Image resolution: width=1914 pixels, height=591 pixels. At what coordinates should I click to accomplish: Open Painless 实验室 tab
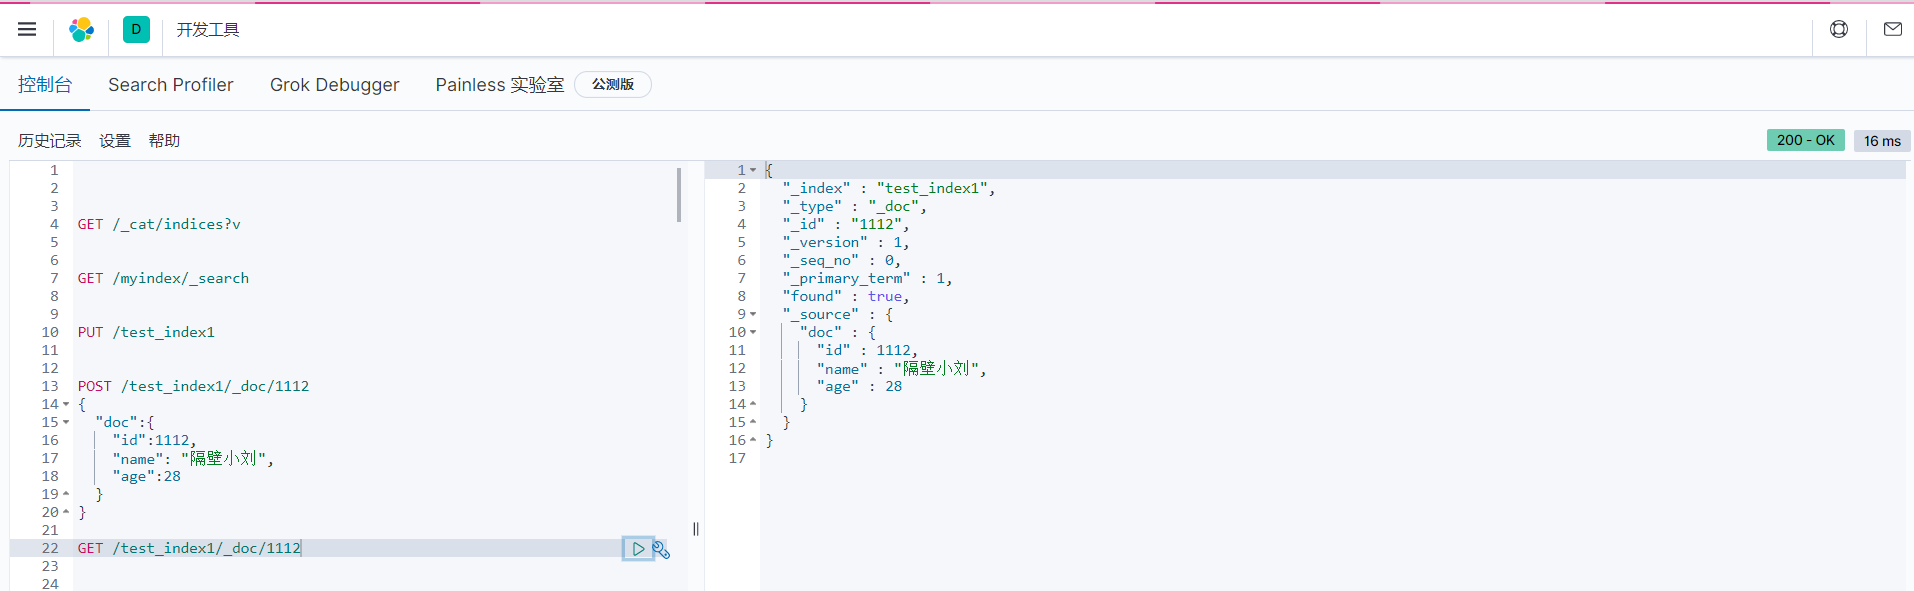tap(500, 85)
